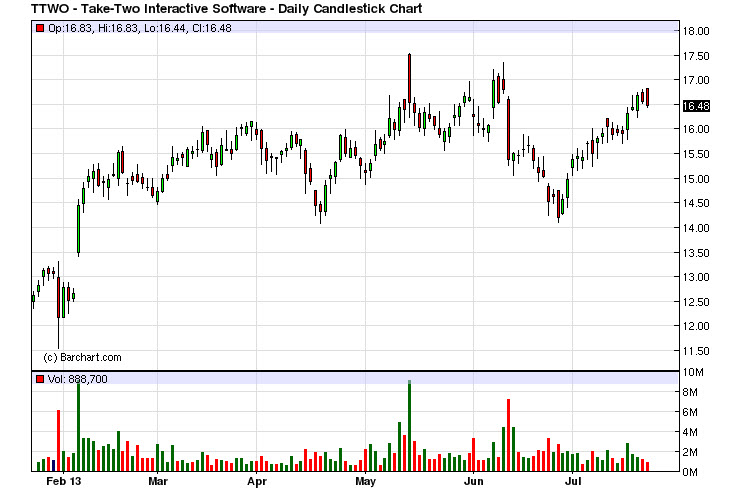Click the 14.50 price axis label
The image size is (756, 493).
point(696,203)
